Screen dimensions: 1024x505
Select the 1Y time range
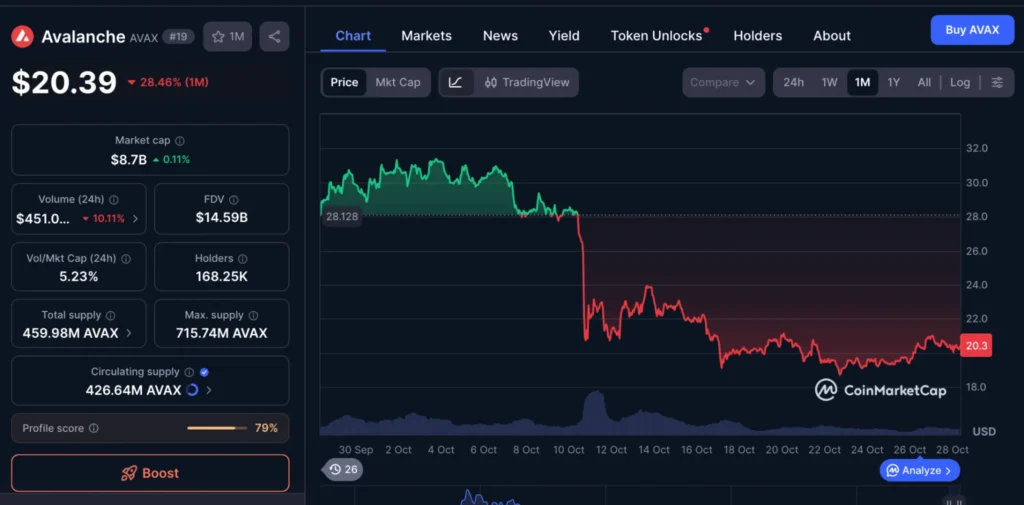894,82
